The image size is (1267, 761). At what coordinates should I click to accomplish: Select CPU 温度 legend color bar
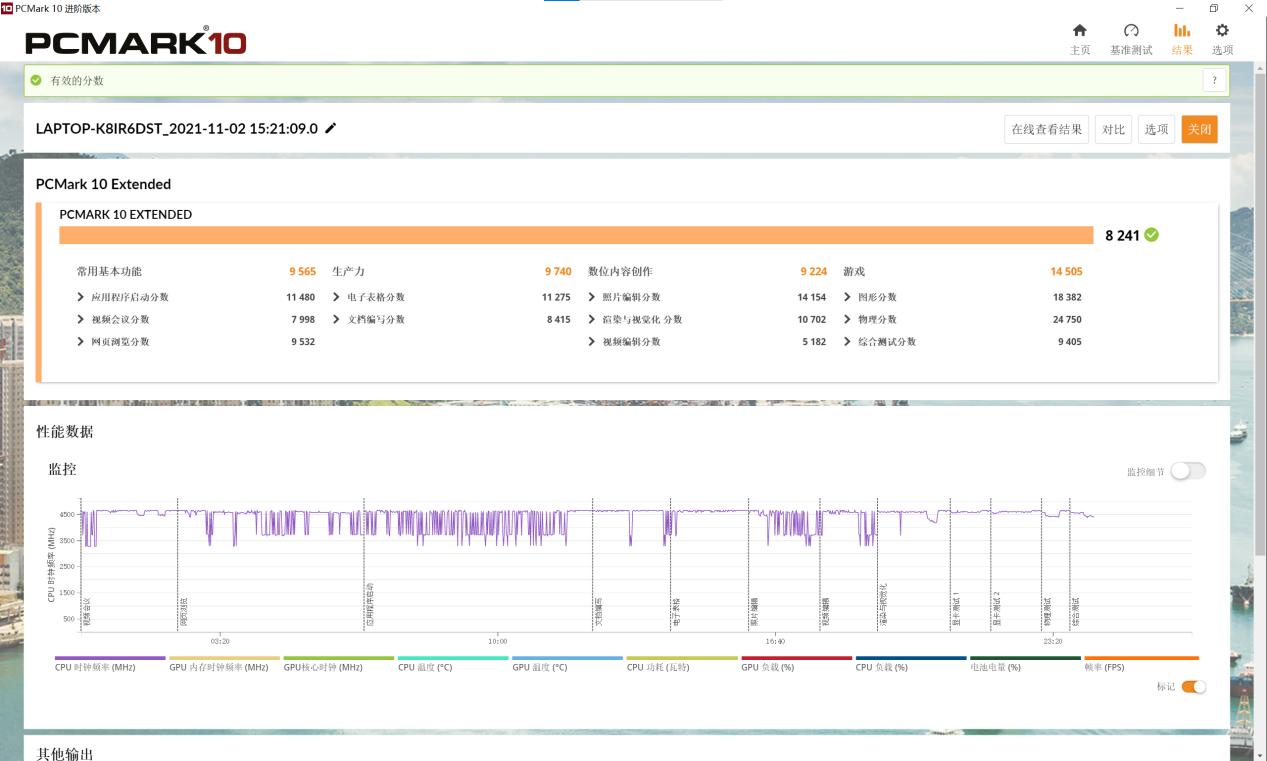pyautogui.click(x=453, y=658)
